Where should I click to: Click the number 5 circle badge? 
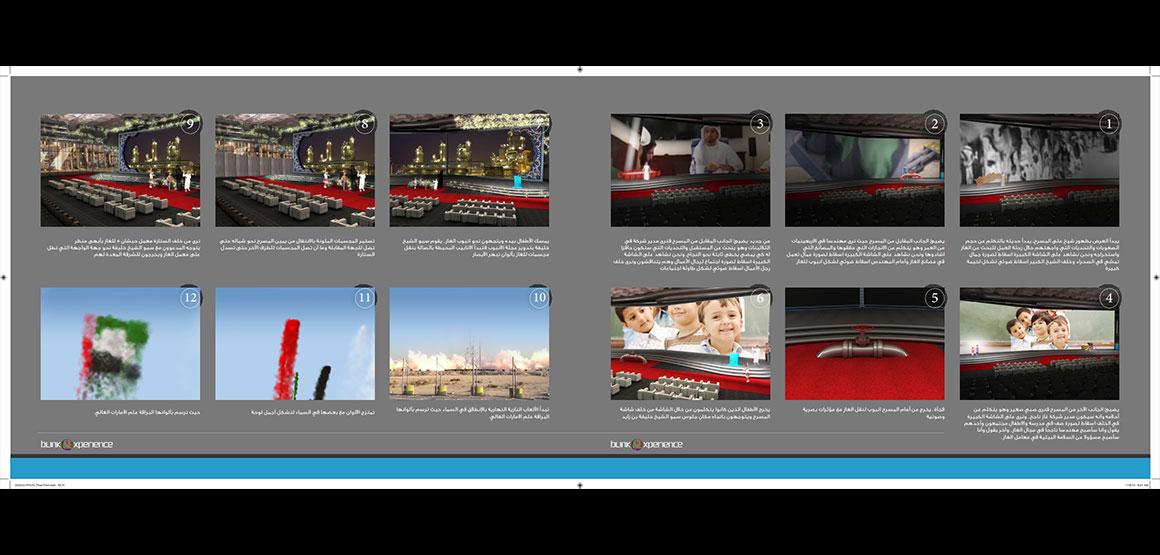[x=934, y=298]
